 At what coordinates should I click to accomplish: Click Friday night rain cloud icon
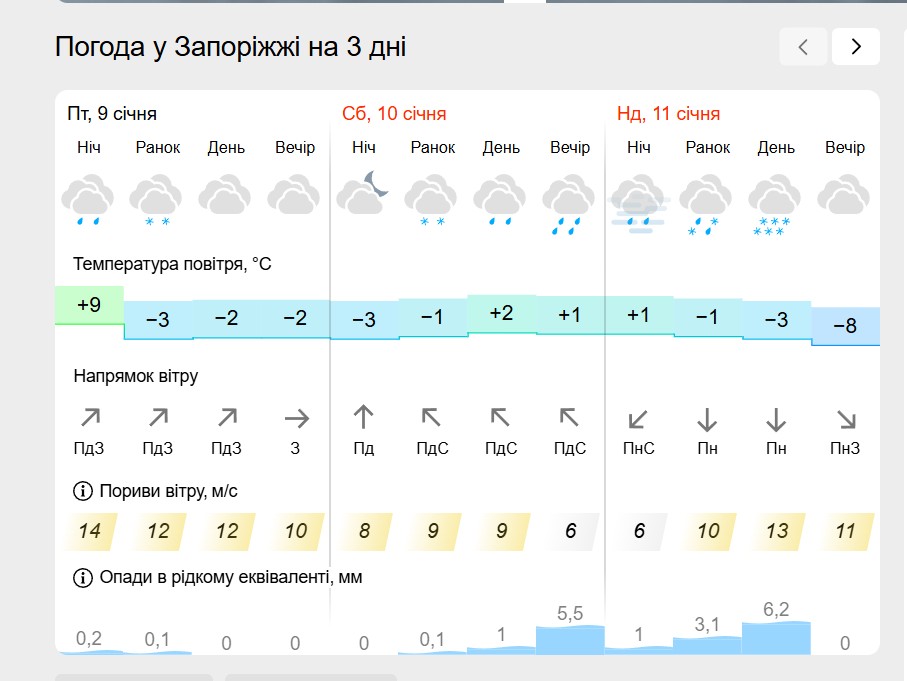89,198
